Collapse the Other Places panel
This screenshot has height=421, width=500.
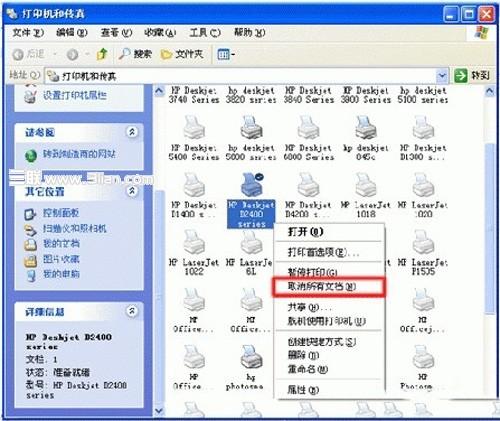132,191
